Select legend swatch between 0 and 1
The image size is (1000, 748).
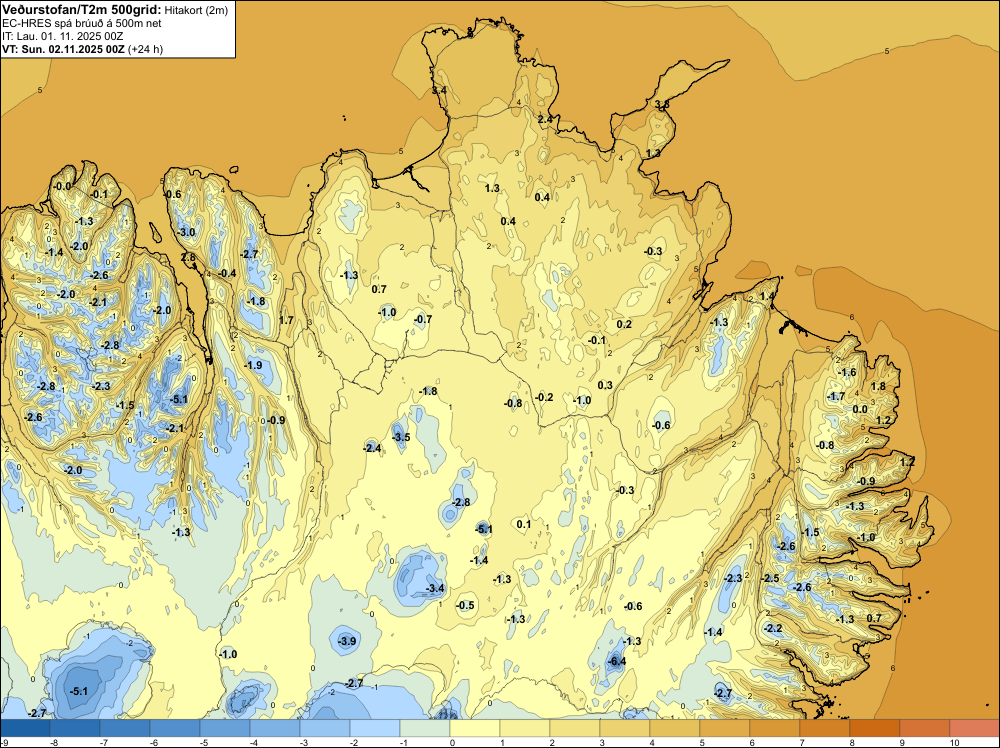tap(474, 728)
